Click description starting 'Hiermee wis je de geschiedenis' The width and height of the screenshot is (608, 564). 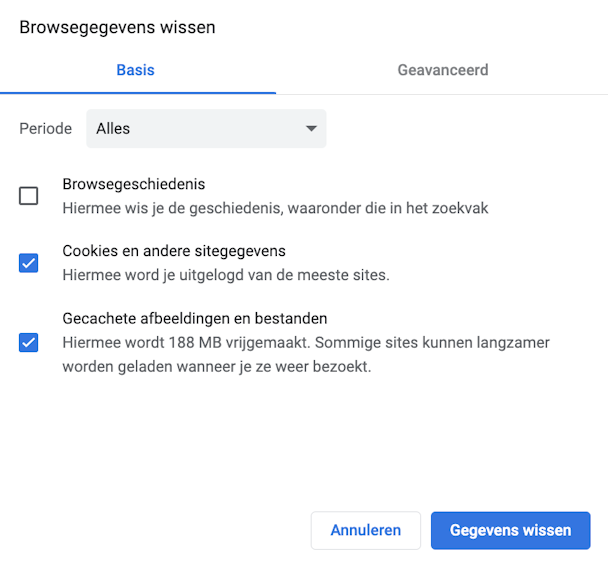point(275,208)
